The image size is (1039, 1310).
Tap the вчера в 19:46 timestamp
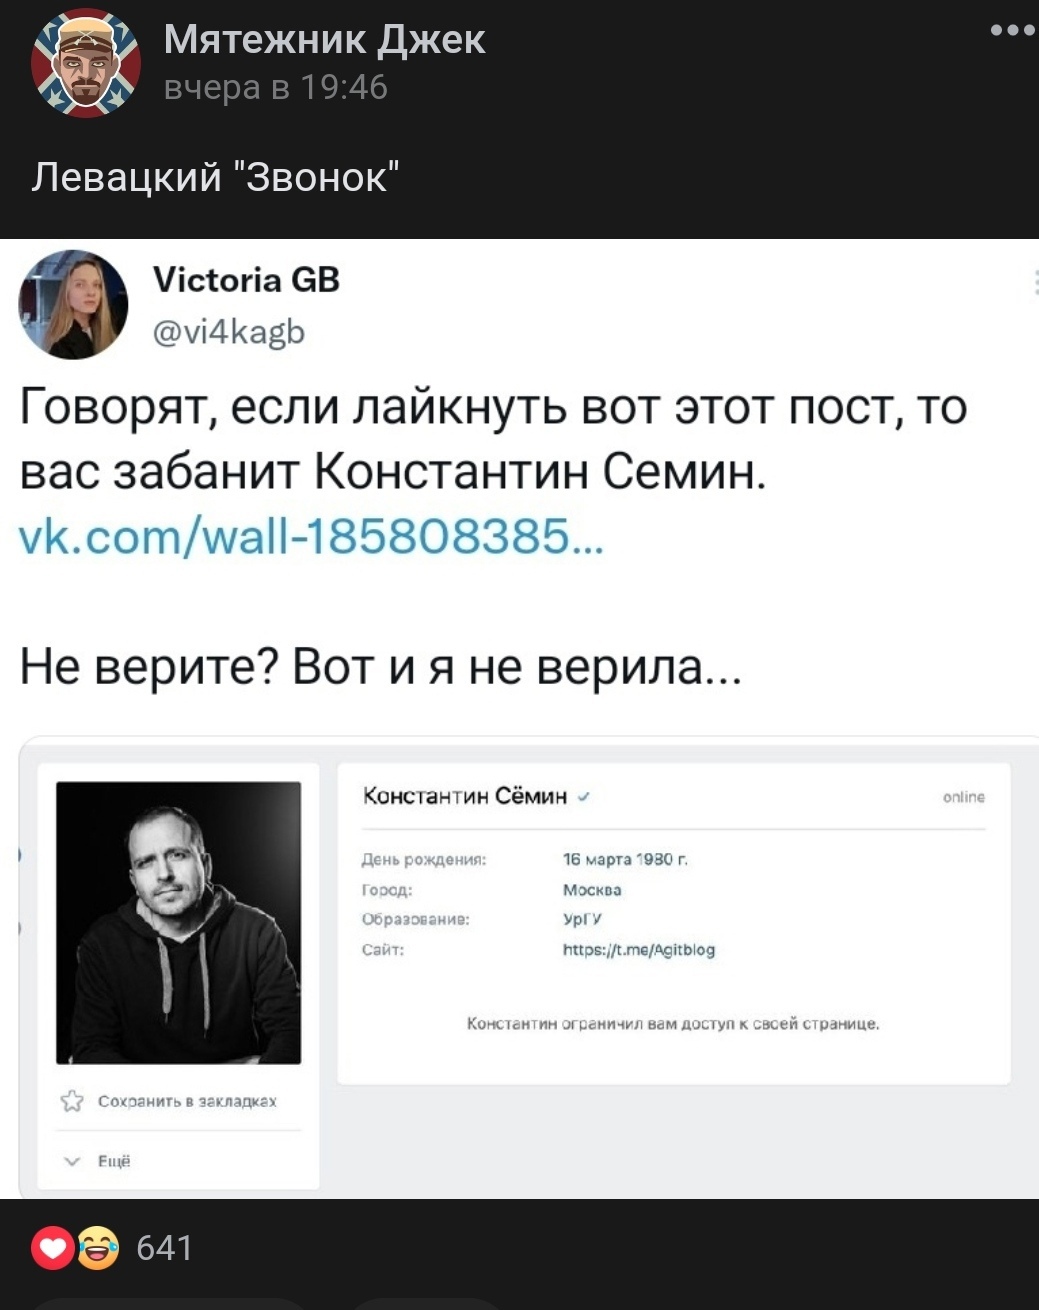click(275, 88)
